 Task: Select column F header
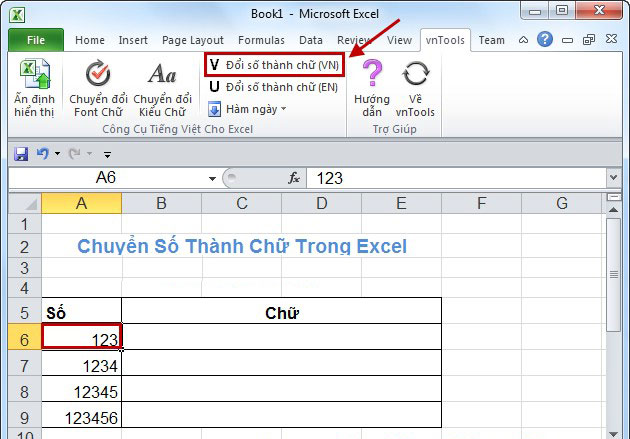point(481,203)
